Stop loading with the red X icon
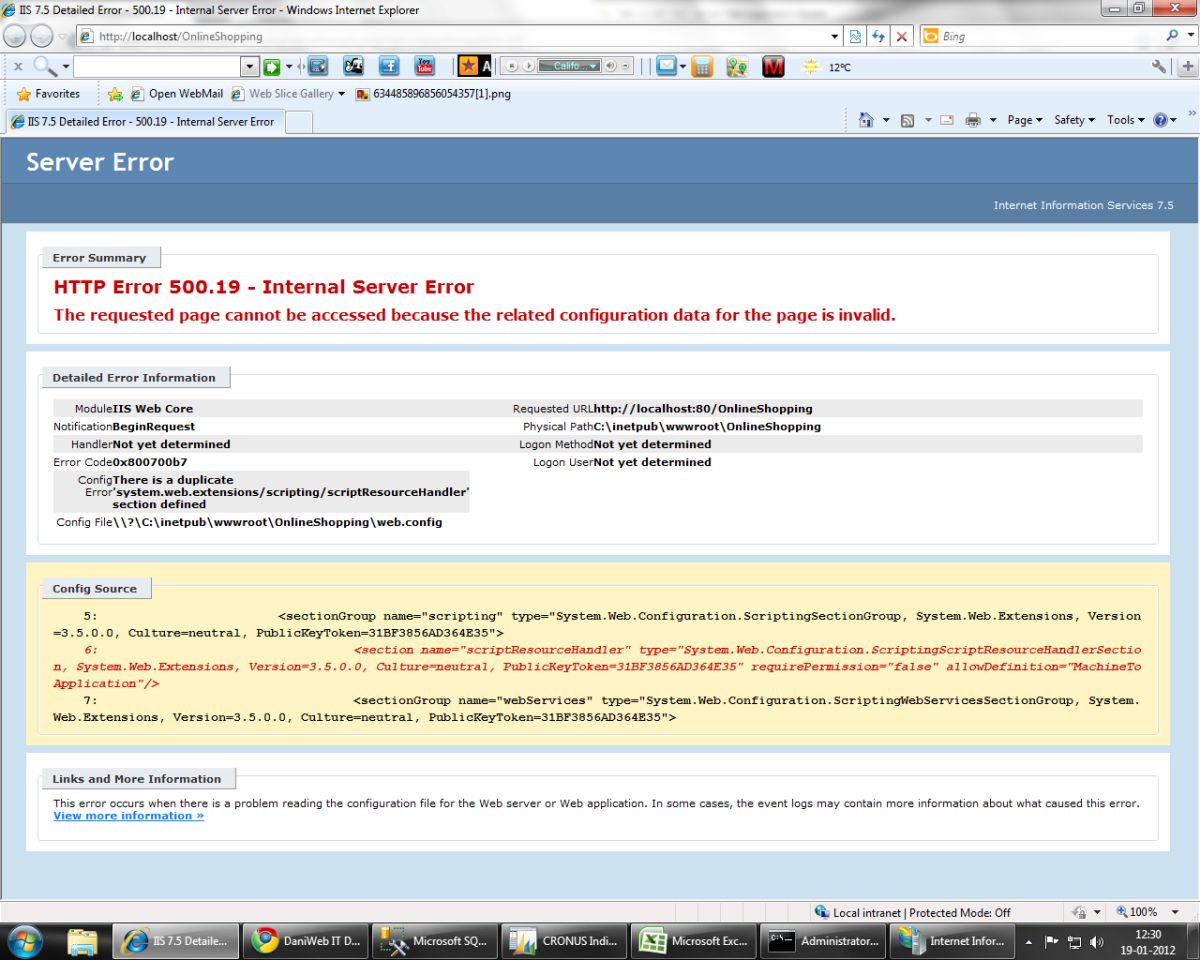The image size is (1200, 960). 902,36
